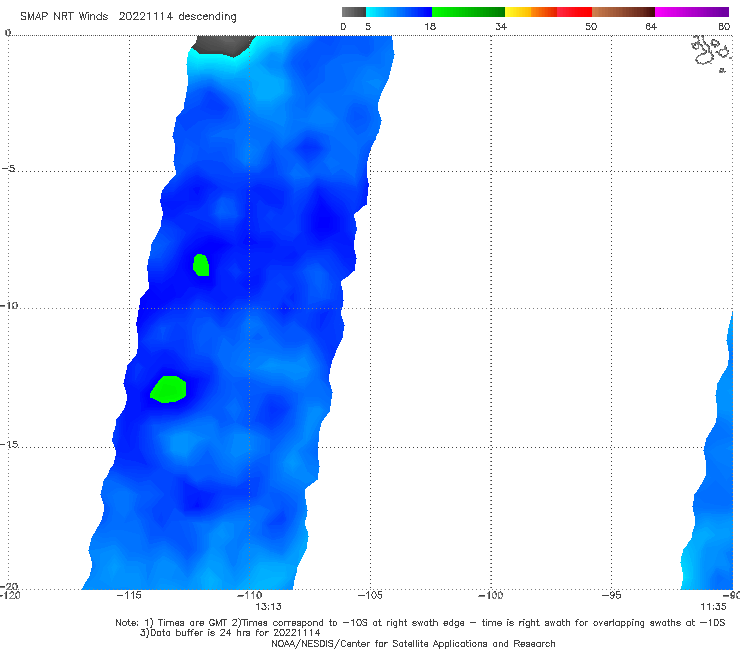Viewport: 740px width, 650px height.
Task: Click the color bar label '64'
Action: pos(651,26)
